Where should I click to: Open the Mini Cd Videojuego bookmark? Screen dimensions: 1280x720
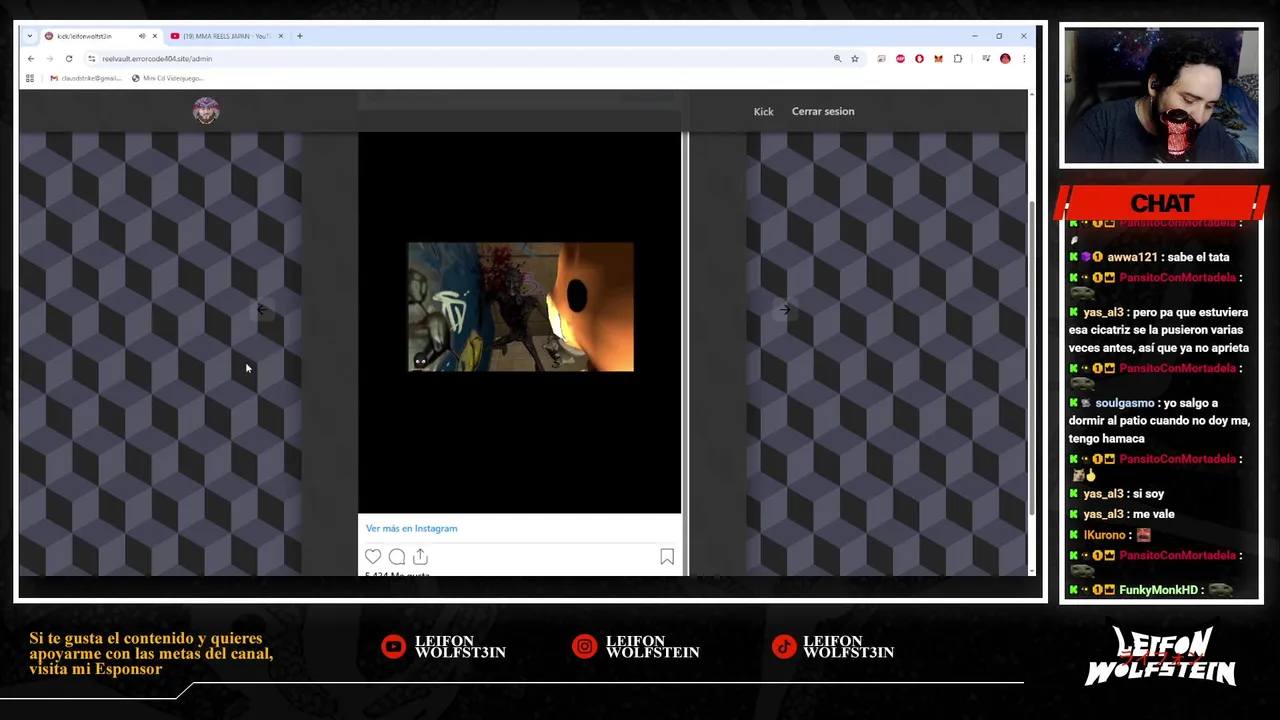167,78
